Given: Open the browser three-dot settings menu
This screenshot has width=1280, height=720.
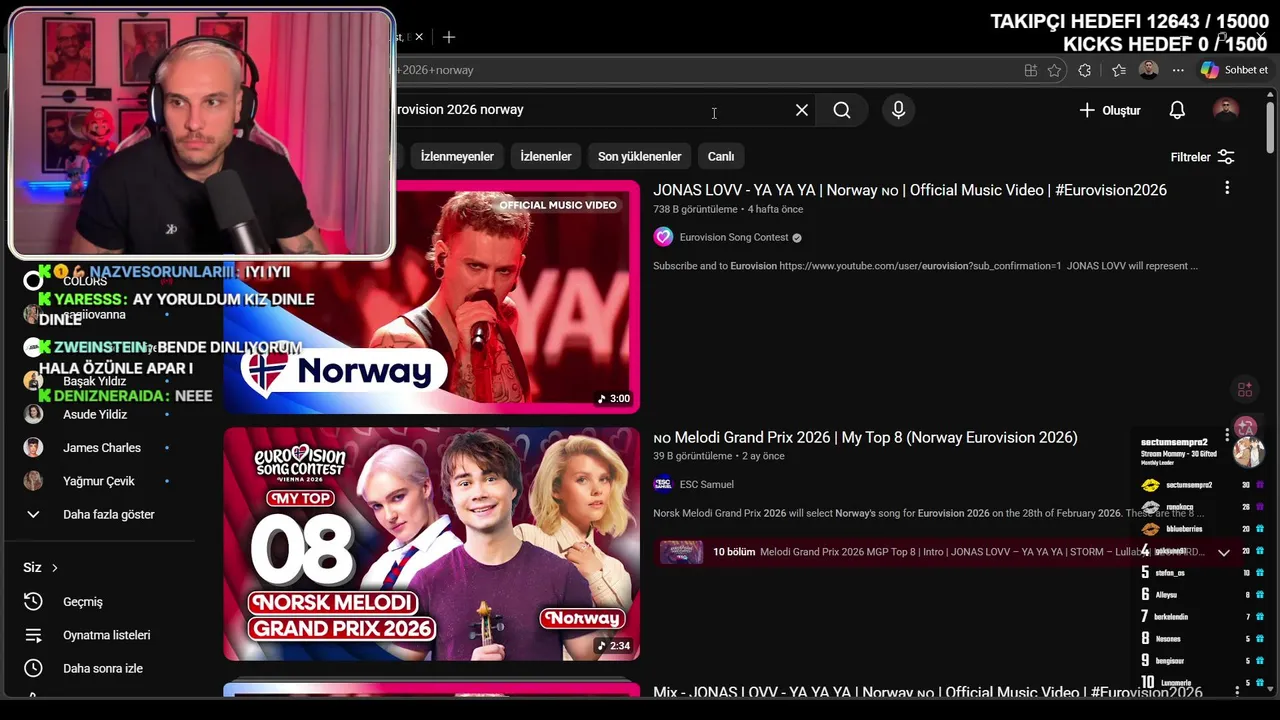Looking at the screenshot, I should click(x=1178, y=70).
